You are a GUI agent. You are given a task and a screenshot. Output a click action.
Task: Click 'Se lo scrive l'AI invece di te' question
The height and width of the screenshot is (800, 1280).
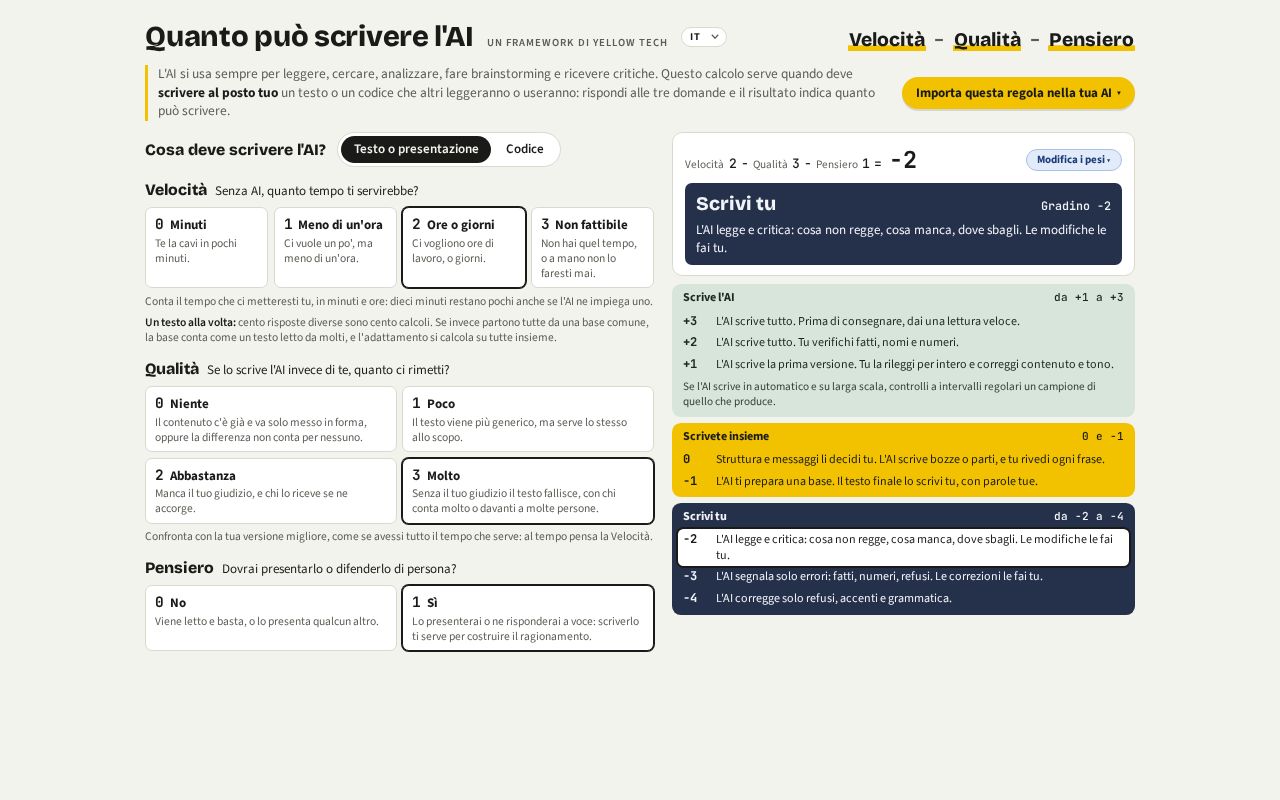pyautogui.click(x=328, y=370)
